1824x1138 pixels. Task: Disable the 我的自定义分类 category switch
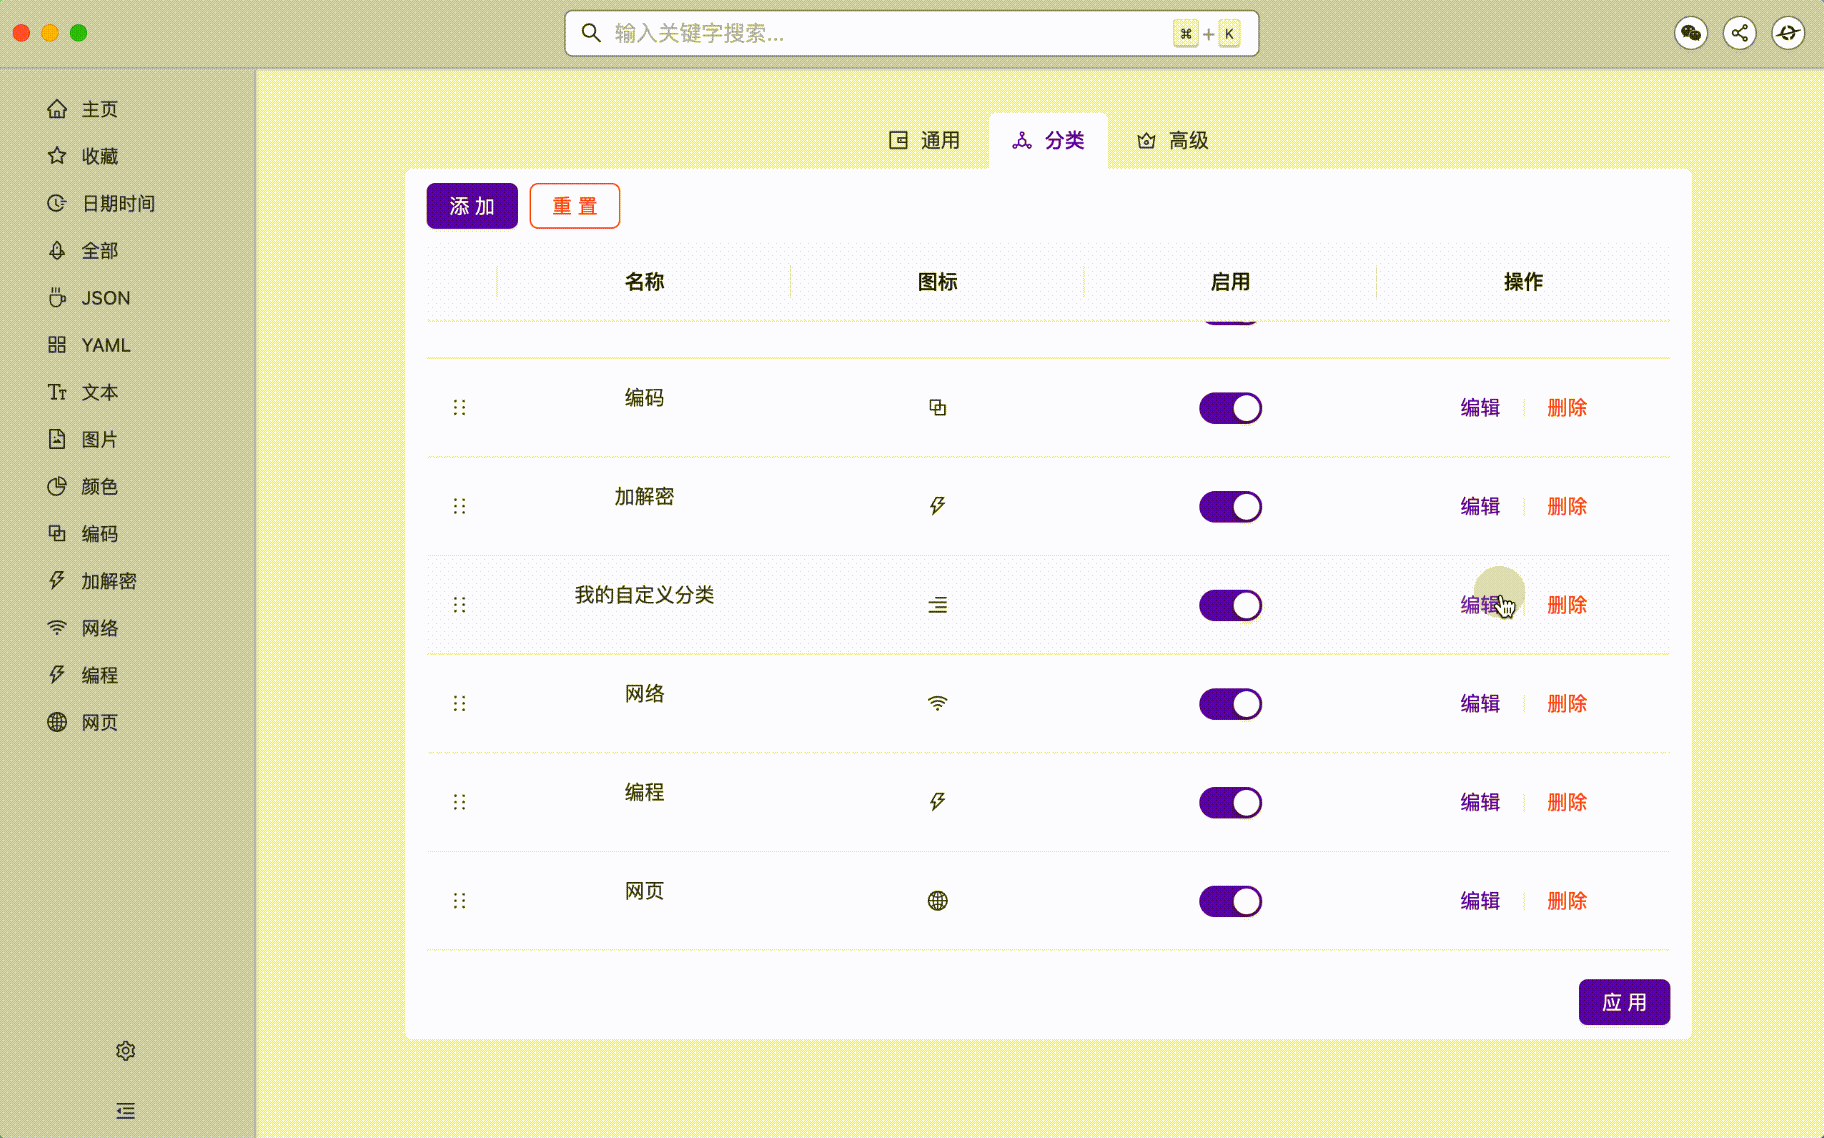[x=1230, y=605]
